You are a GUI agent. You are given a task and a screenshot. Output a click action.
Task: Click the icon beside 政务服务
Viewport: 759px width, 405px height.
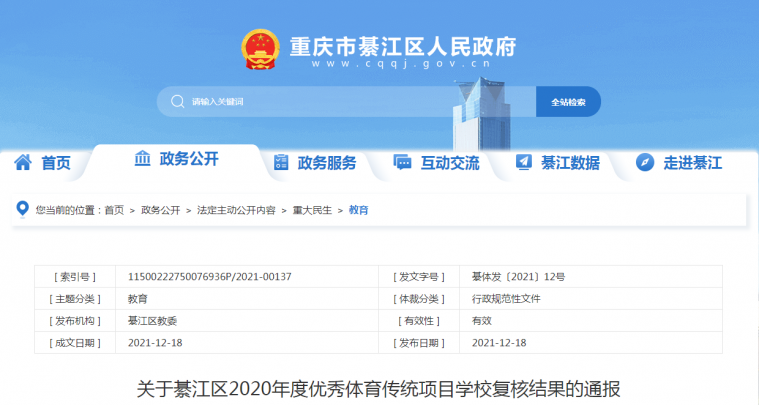click(x=281, y=162)
